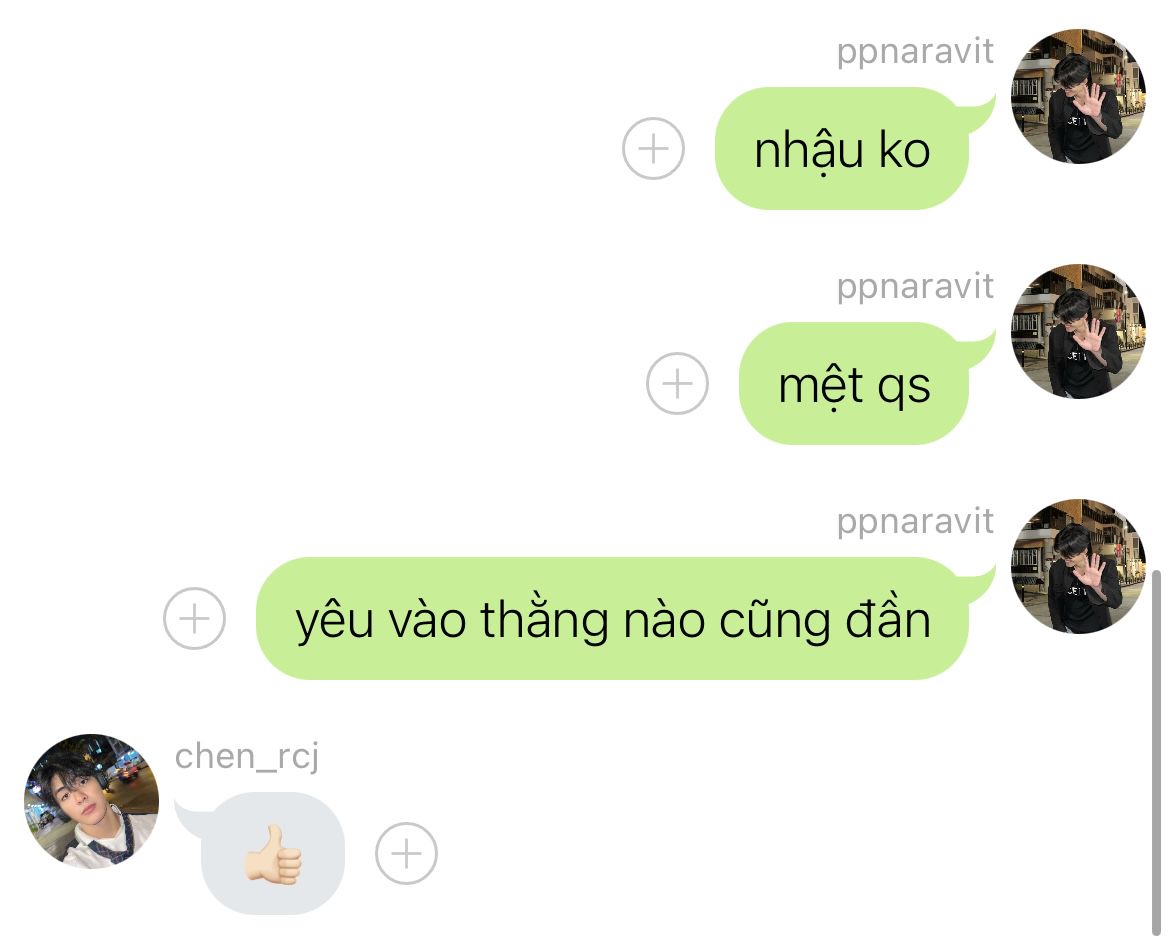Click the word "đần" in the green bubble

(887, 619)
